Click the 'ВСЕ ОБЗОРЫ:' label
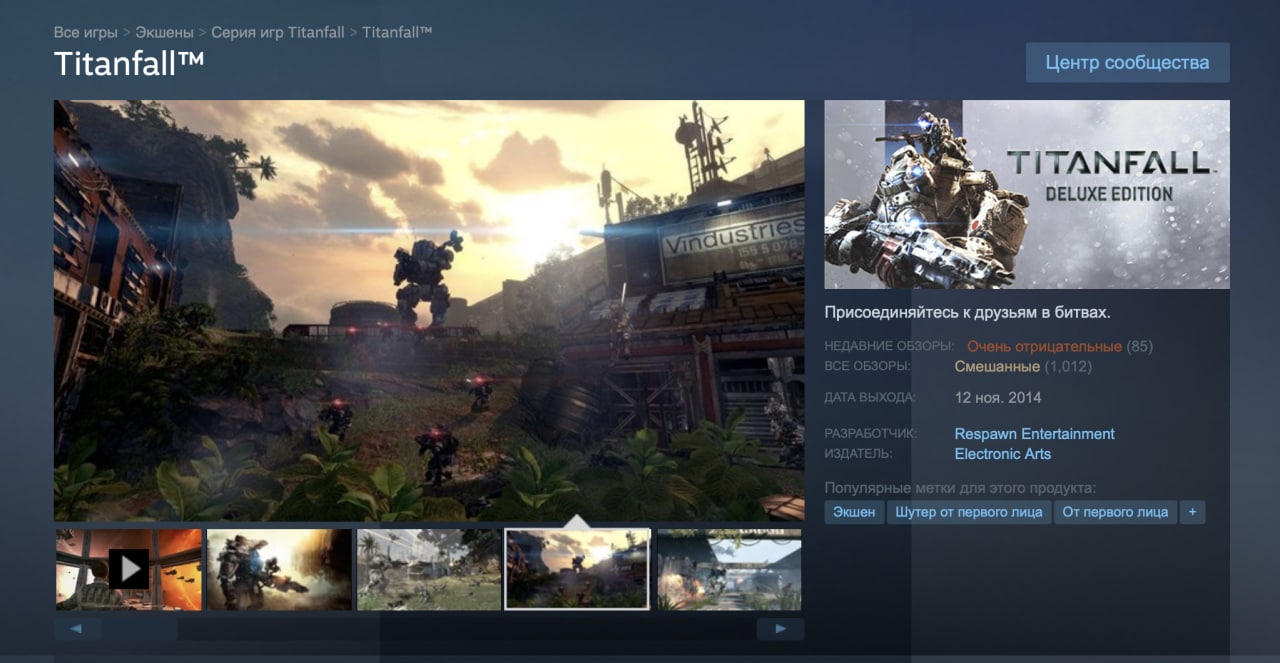 click(x=867, y=366)
